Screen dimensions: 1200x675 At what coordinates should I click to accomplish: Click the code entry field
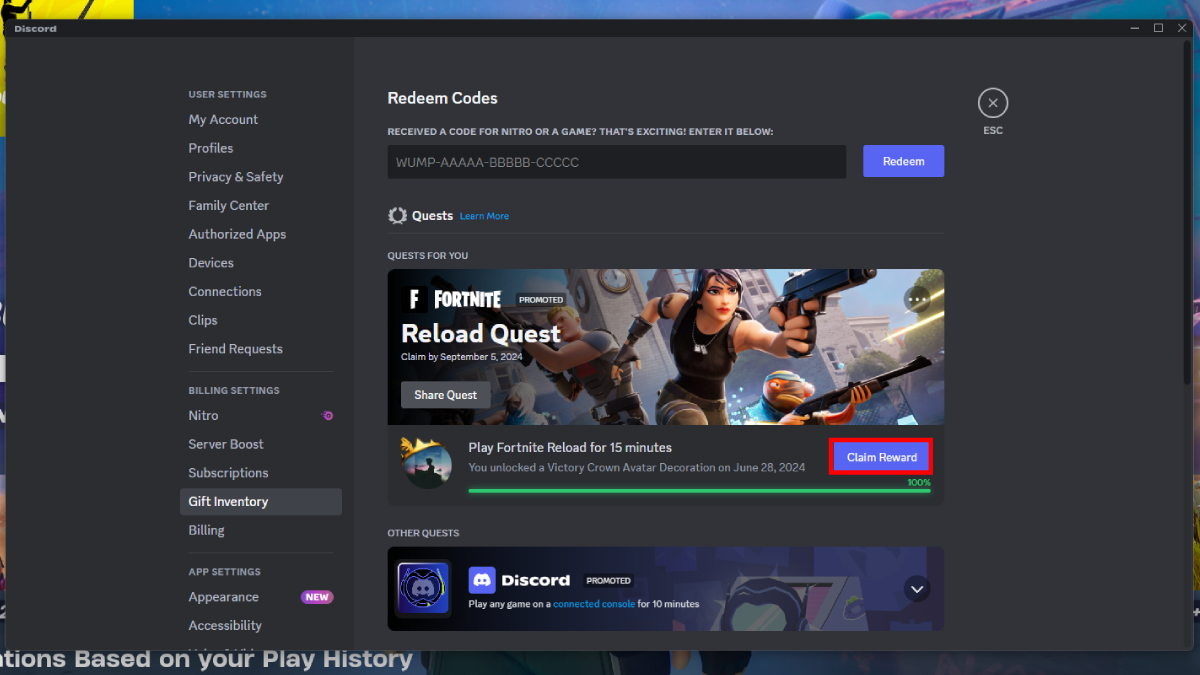(x=616, y=161)
